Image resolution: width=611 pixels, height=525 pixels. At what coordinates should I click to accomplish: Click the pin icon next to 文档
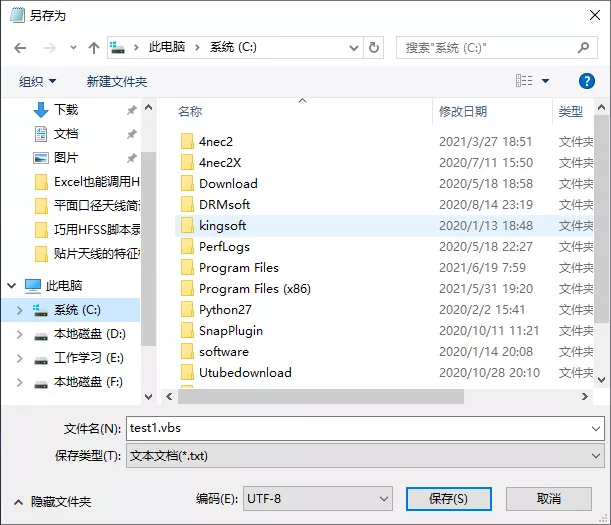132,134
